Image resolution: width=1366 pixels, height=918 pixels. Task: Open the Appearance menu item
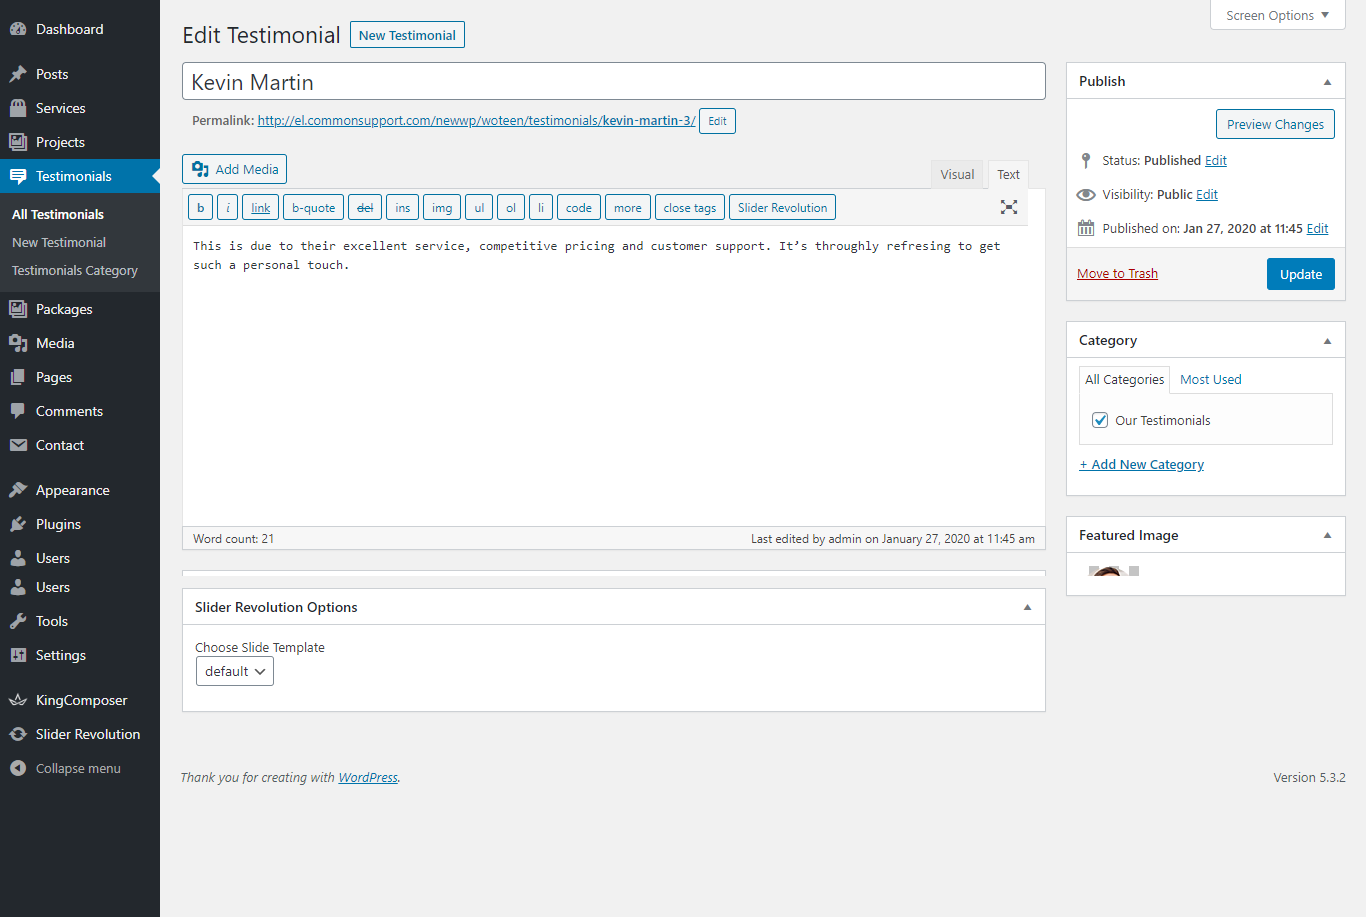72,490
